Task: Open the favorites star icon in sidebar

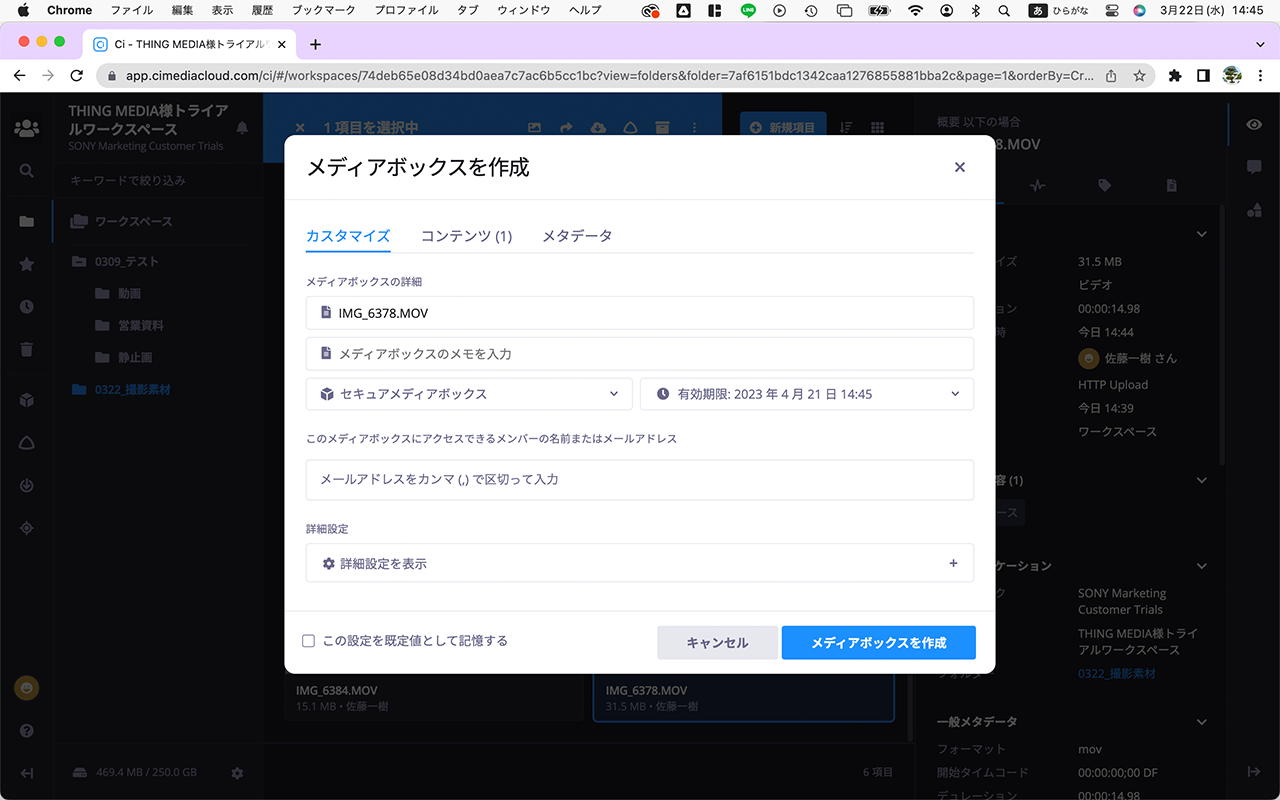Action: tap(27, 264)
